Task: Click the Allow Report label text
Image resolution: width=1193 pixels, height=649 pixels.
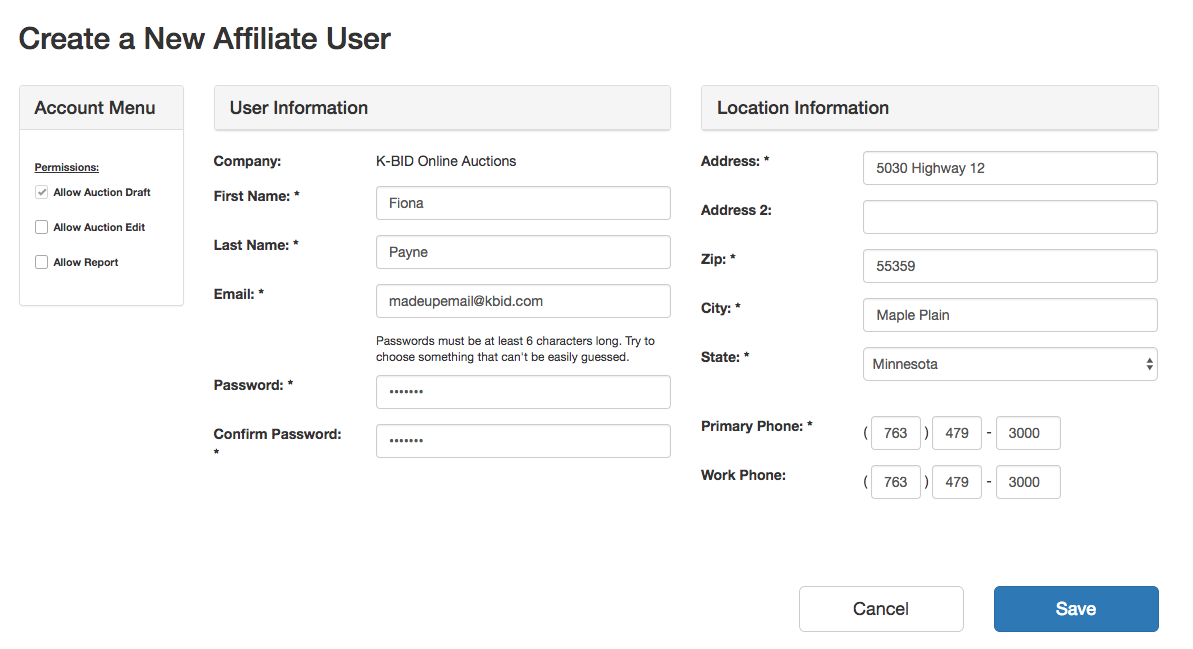Action: pos(86,262)
